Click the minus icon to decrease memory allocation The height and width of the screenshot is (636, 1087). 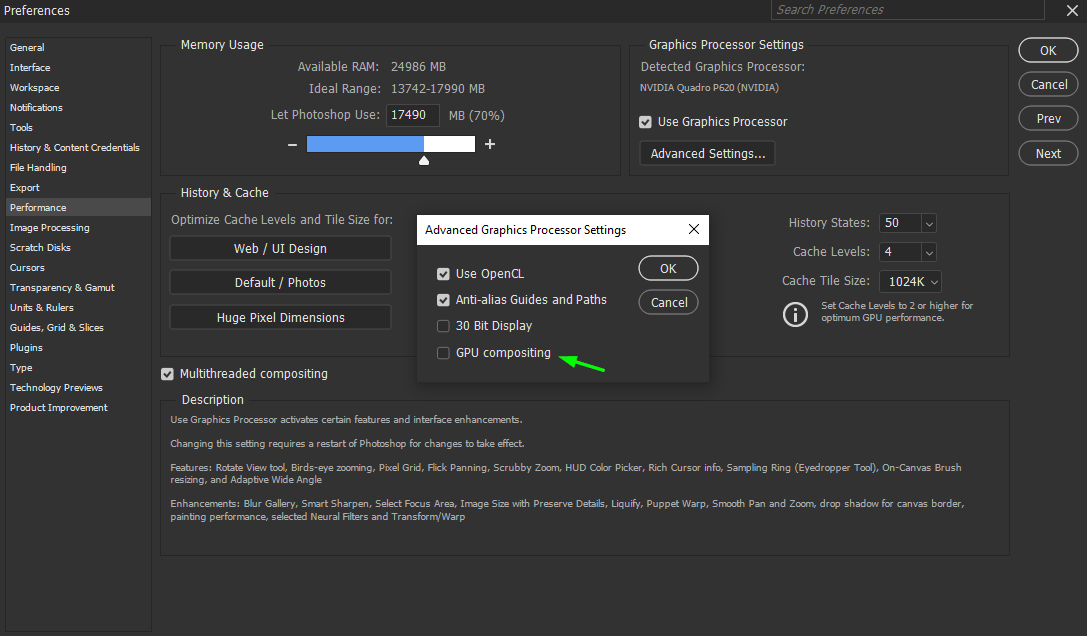point(291,144)
